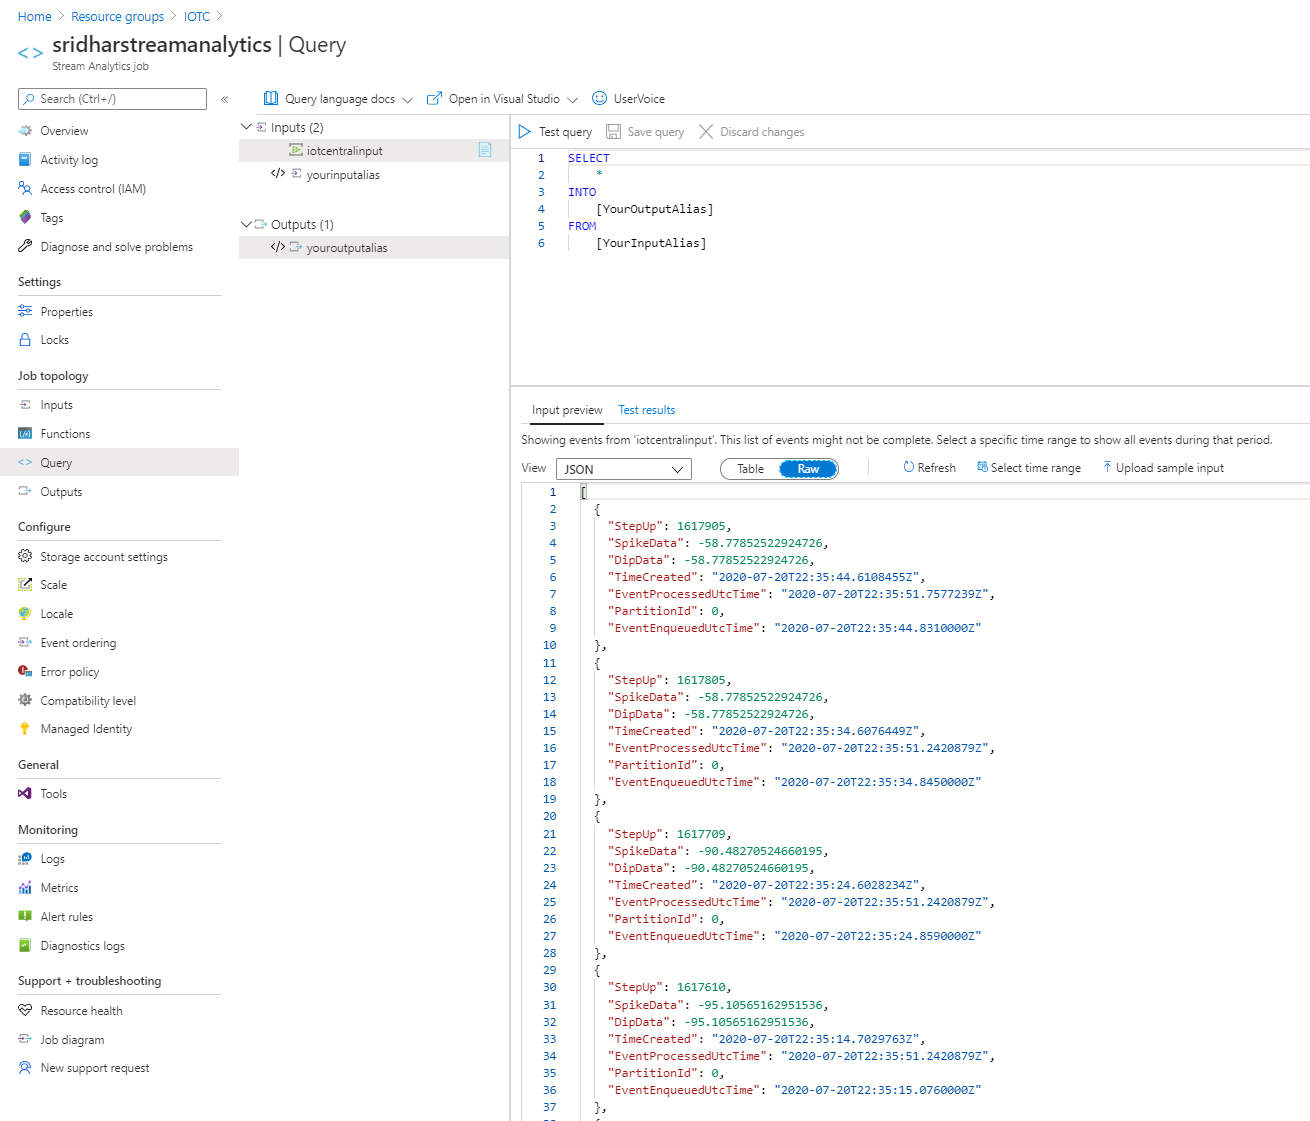
Task: Open the Activity log from the sidebar
Action: click(x=70, y=159)
